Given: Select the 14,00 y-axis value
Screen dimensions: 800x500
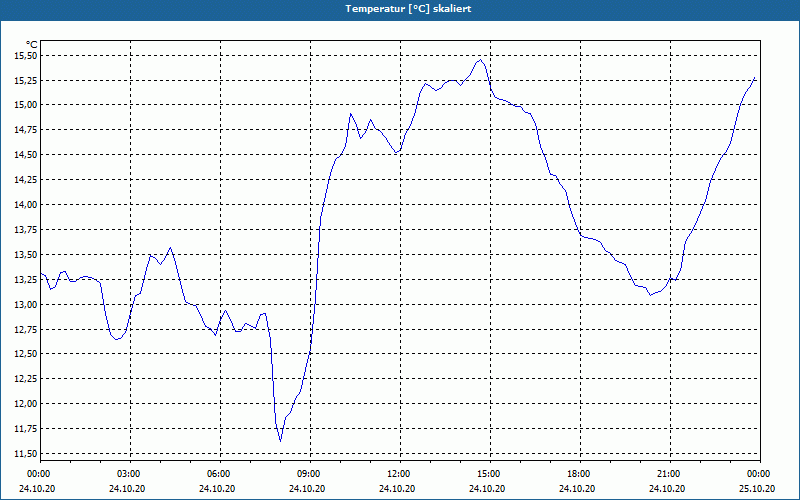Looking at the screenshot, I should (x=26, y=205).
